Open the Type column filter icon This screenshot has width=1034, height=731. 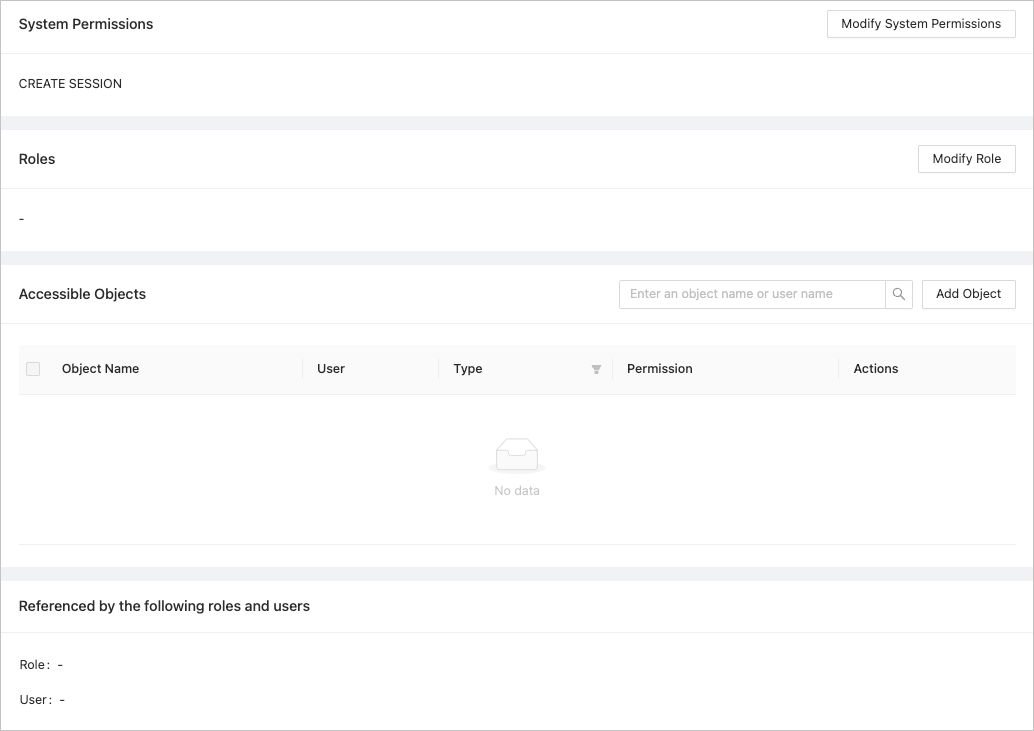coord(596,369)
